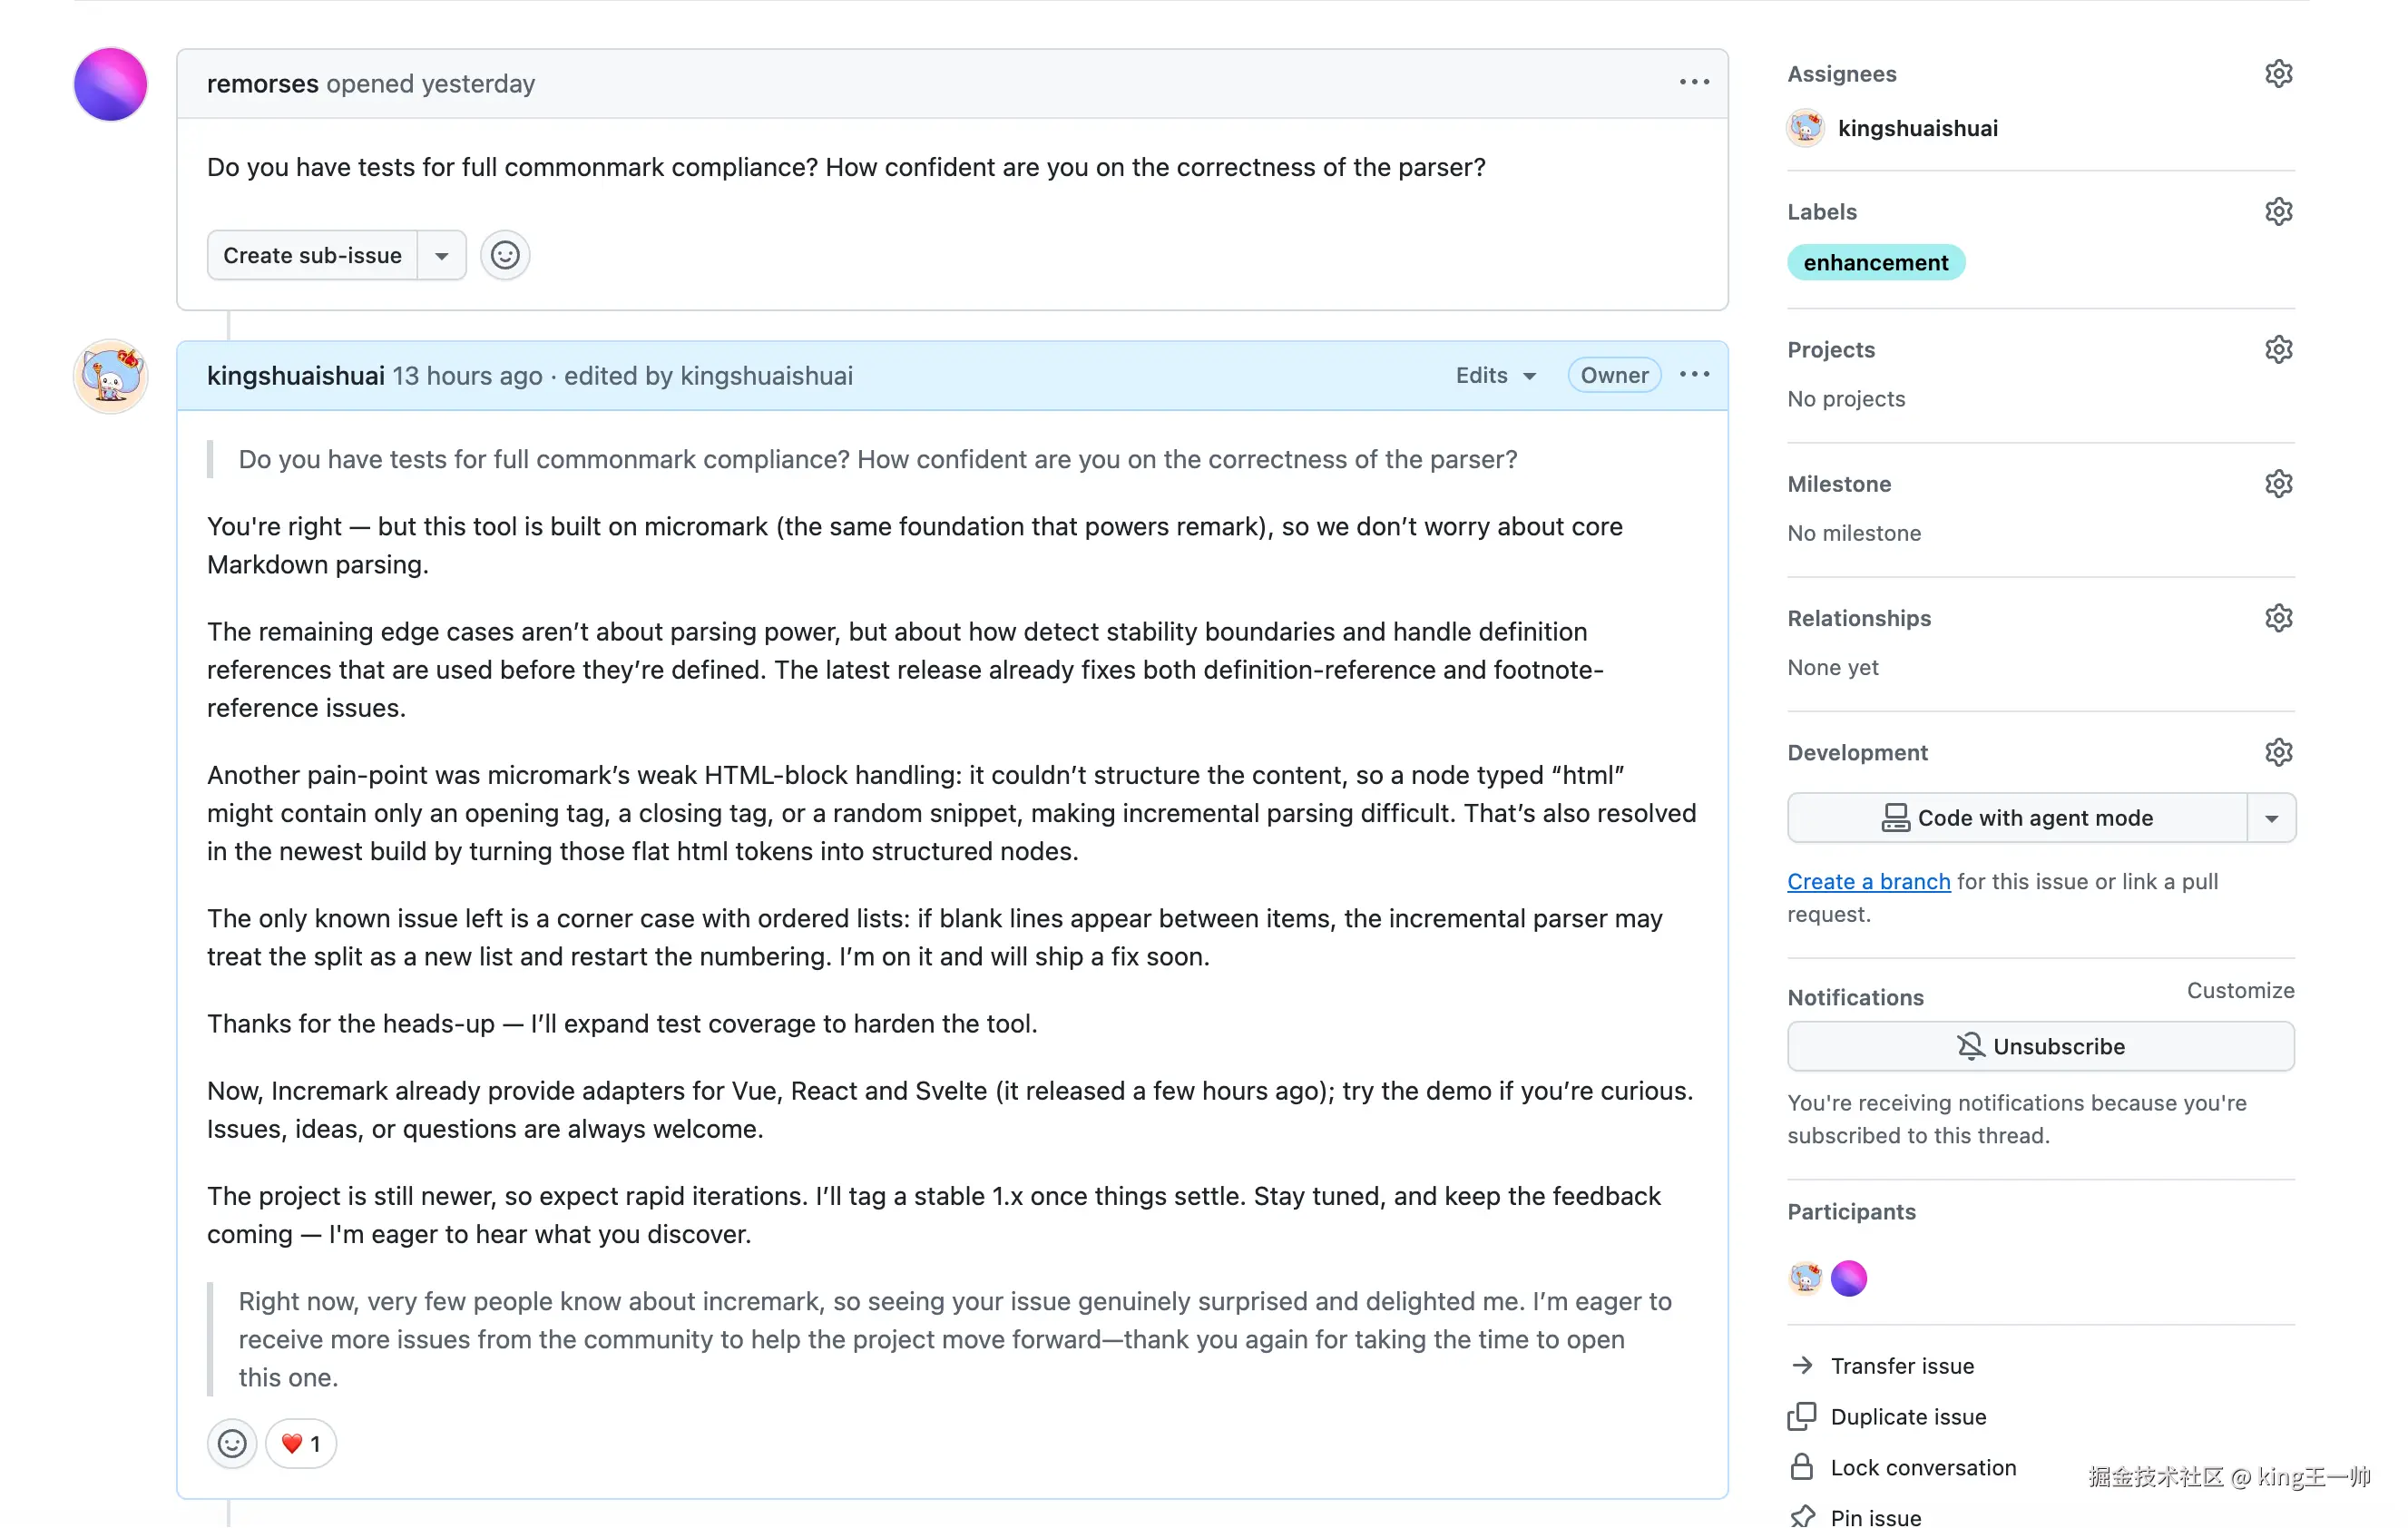
Task: Toggle the heart reaction on the comment
Action: point(301,1443)
